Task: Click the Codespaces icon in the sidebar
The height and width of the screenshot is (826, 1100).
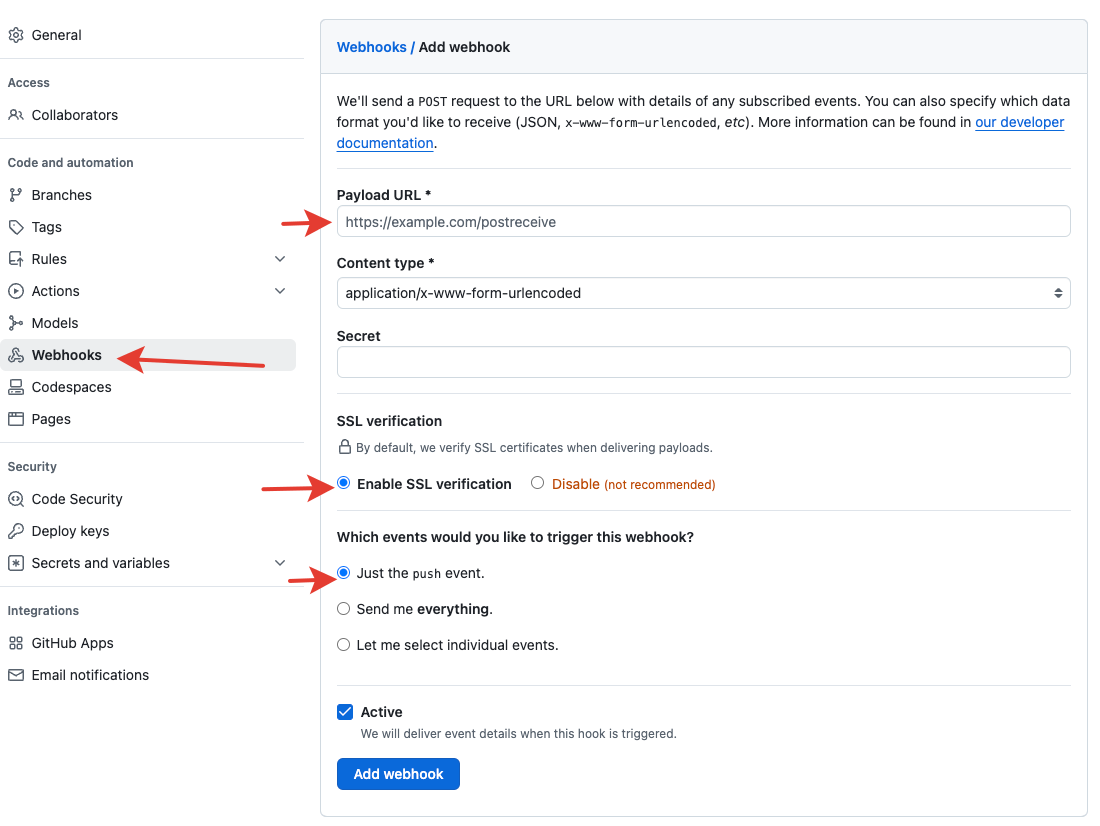Action: (16, 386)
